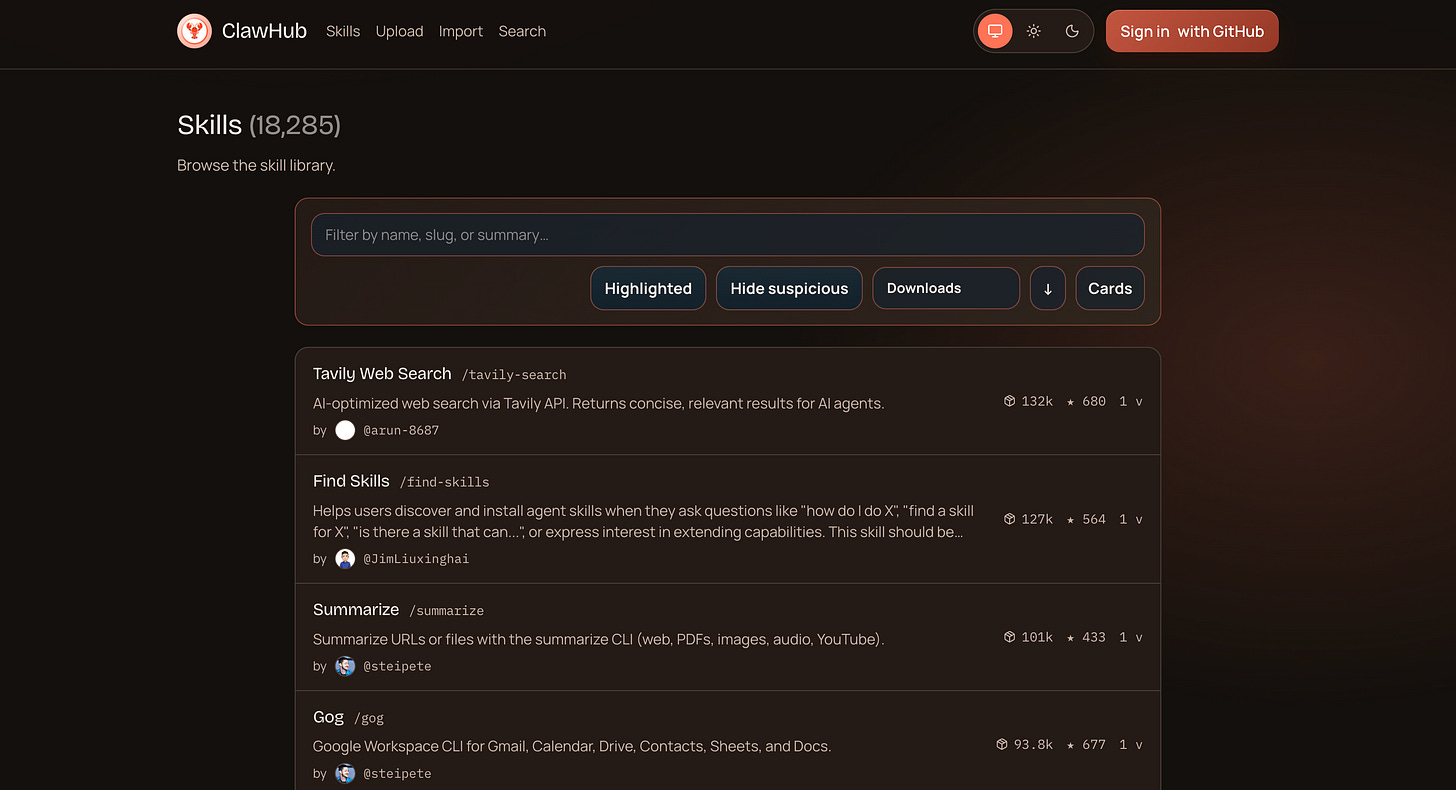Screen dimensions: 1456x790
Task: Click the '1 v' version on Find Skills row
Action: click(1131, 519)
